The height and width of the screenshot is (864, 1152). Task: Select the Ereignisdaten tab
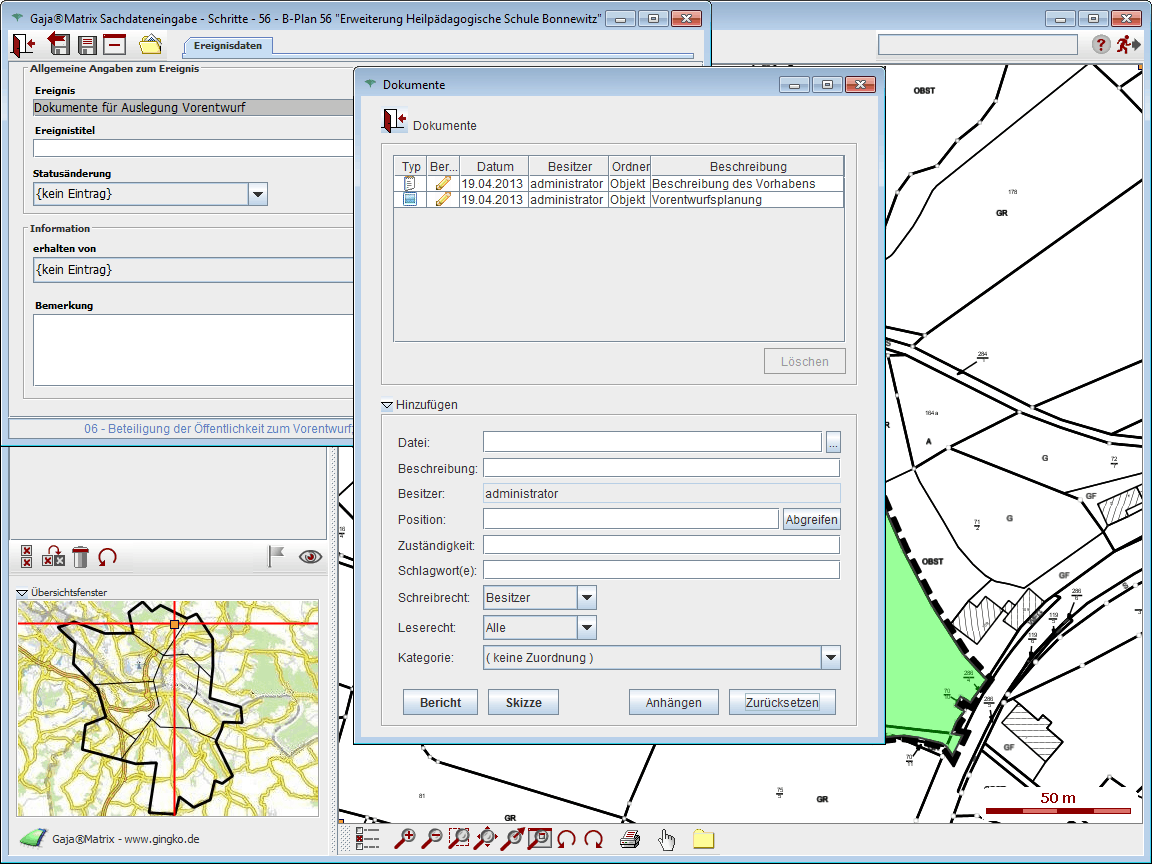tap(228, 46)
